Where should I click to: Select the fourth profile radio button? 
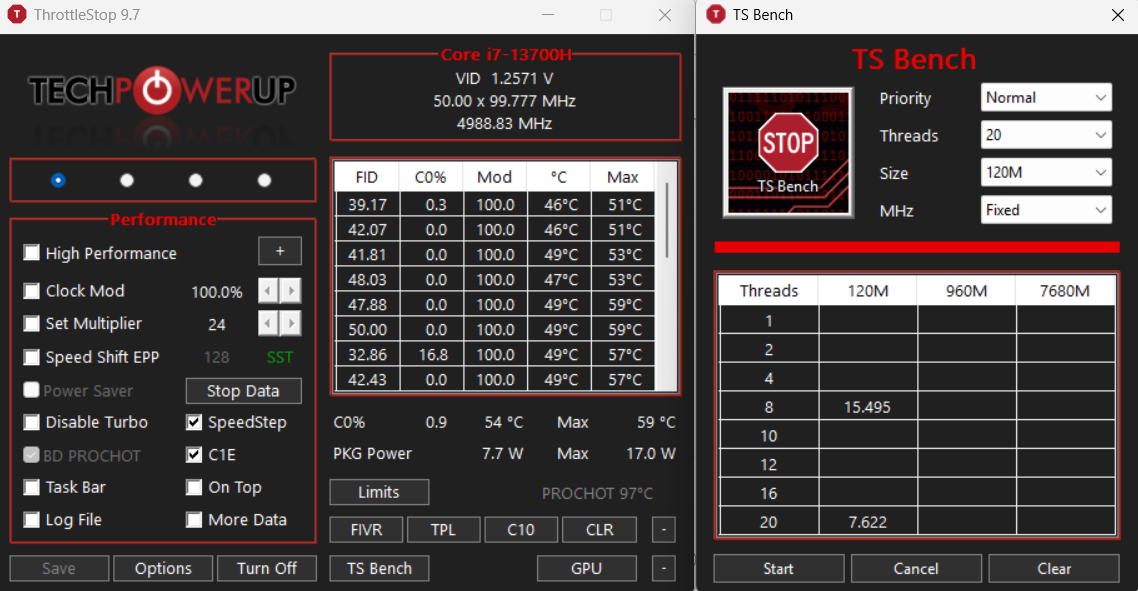pos(264,180)
